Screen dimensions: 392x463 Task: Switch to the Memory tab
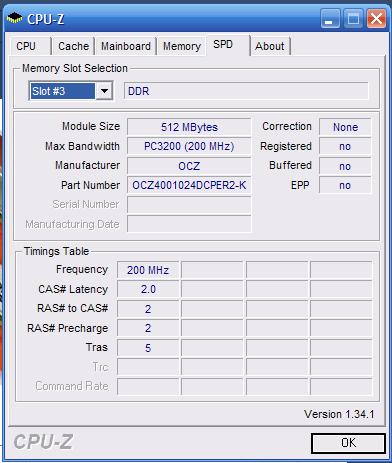[x=182, y=46]
